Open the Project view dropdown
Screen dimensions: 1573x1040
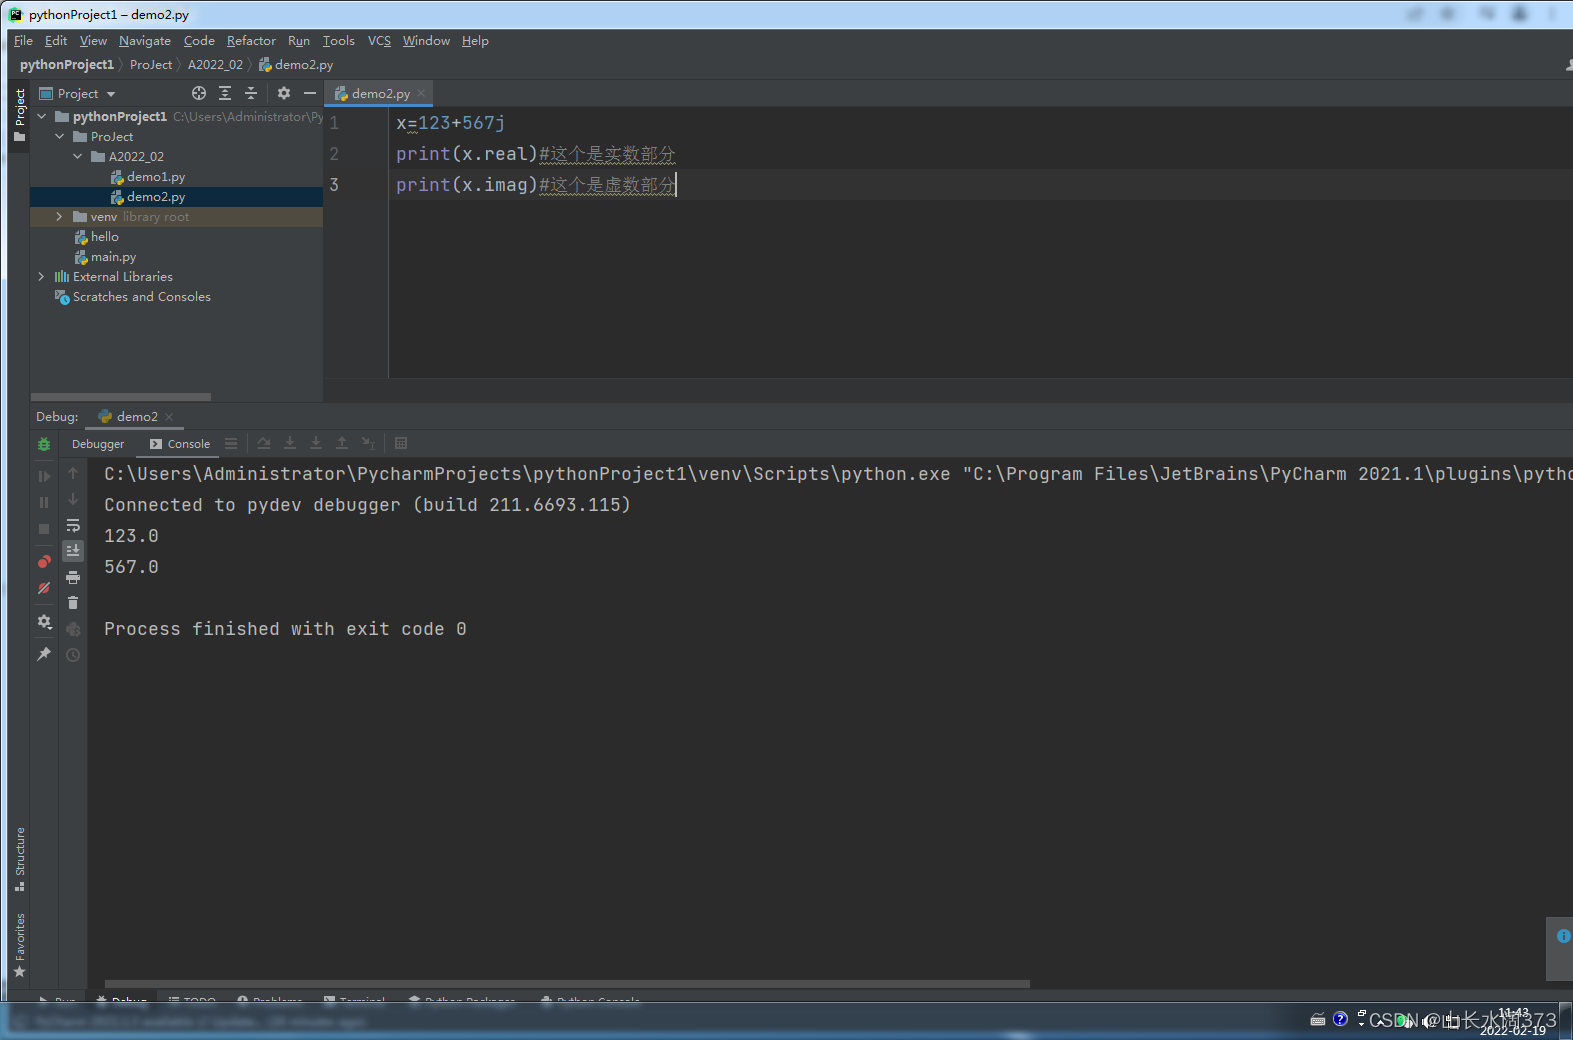coord(77,93)
